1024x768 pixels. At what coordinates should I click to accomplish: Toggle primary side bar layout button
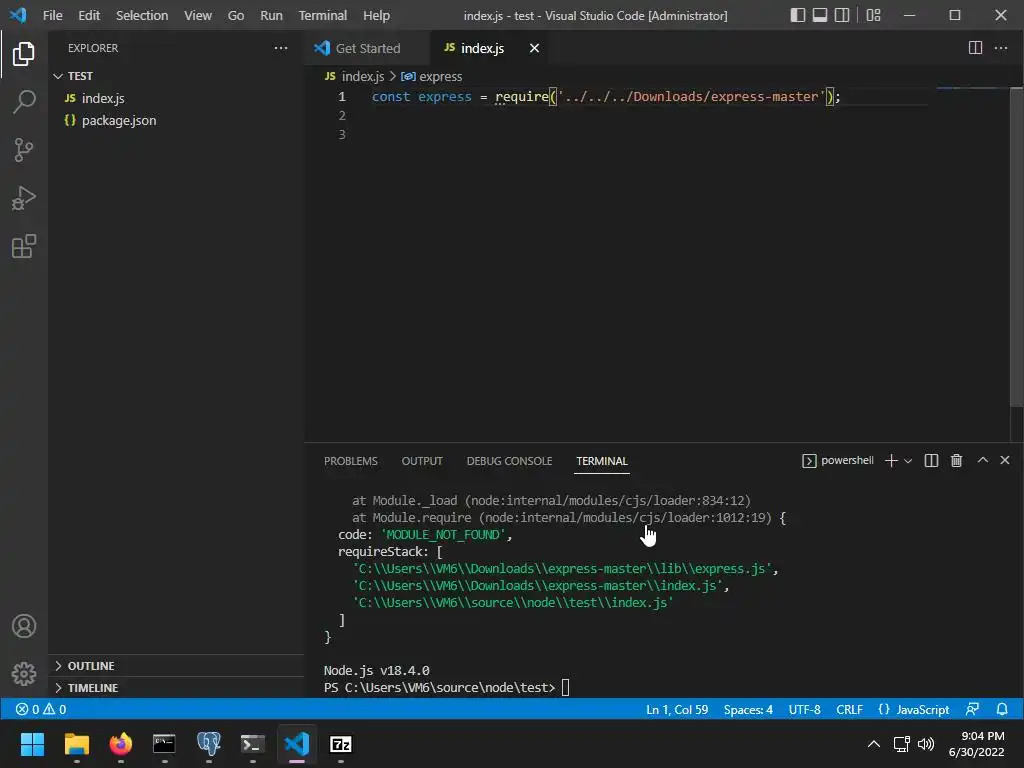(x=797, y=15)
